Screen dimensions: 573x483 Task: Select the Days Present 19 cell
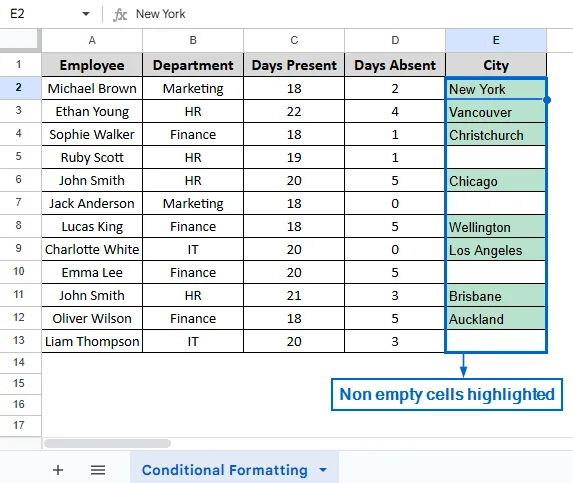coord(294,157)
